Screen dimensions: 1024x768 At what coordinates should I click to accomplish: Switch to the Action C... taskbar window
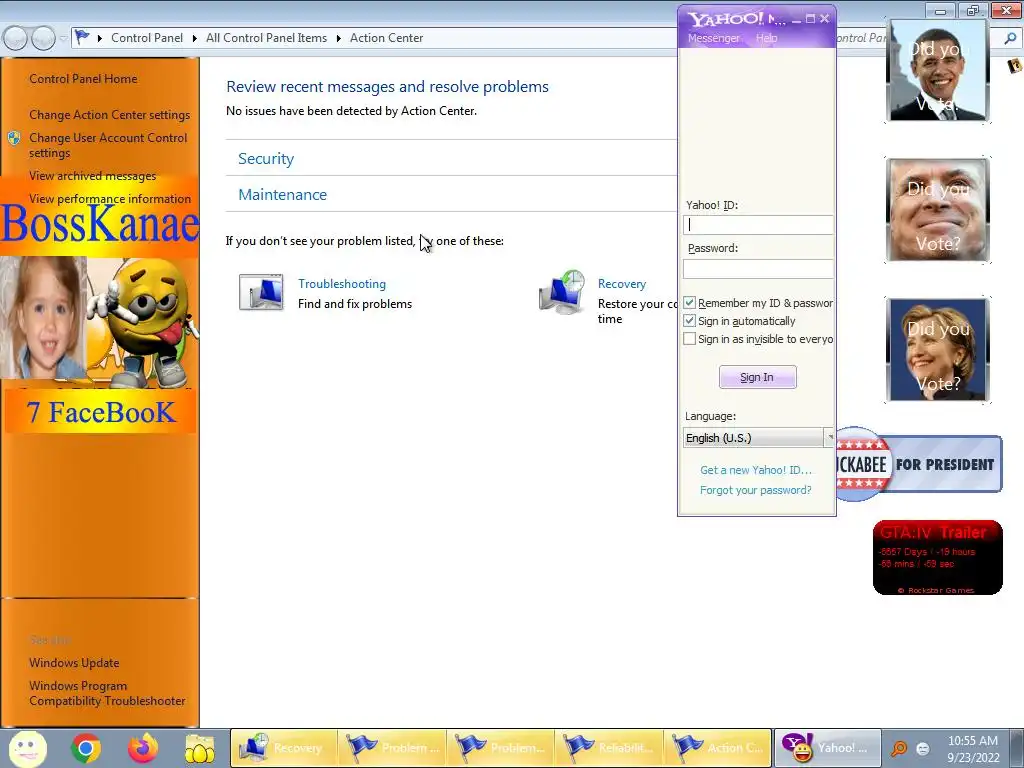717,748
